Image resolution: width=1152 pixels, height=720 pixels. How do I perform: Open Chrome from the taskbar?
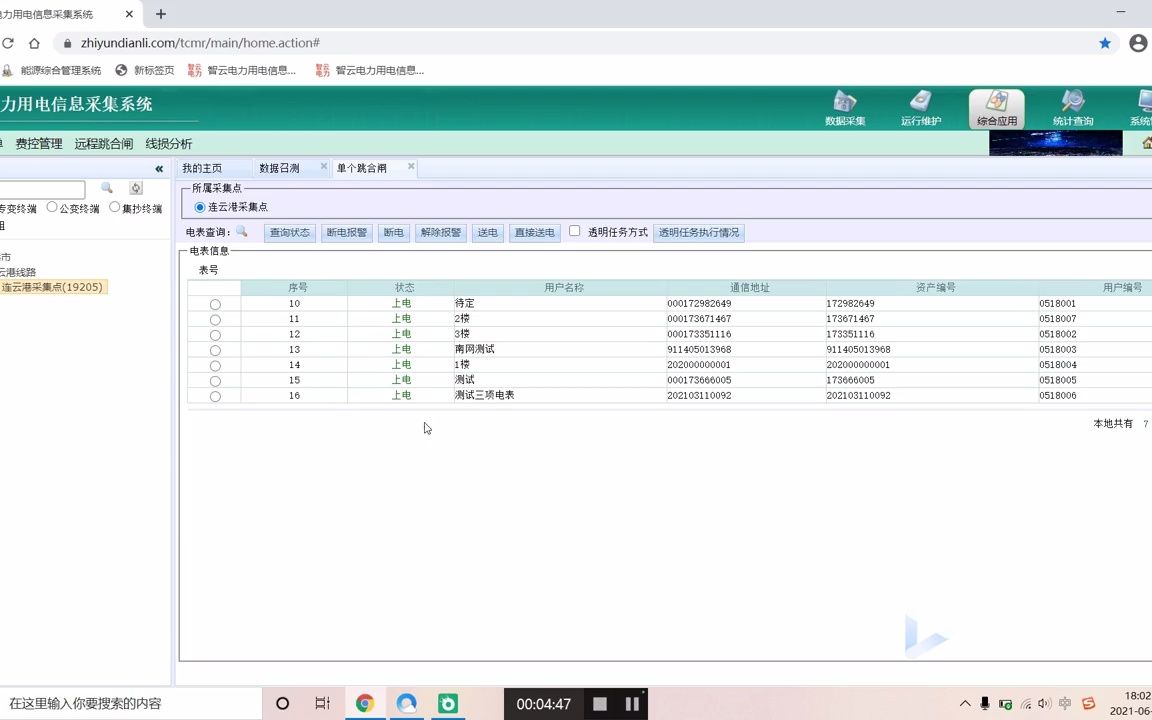tap(365, 703)
